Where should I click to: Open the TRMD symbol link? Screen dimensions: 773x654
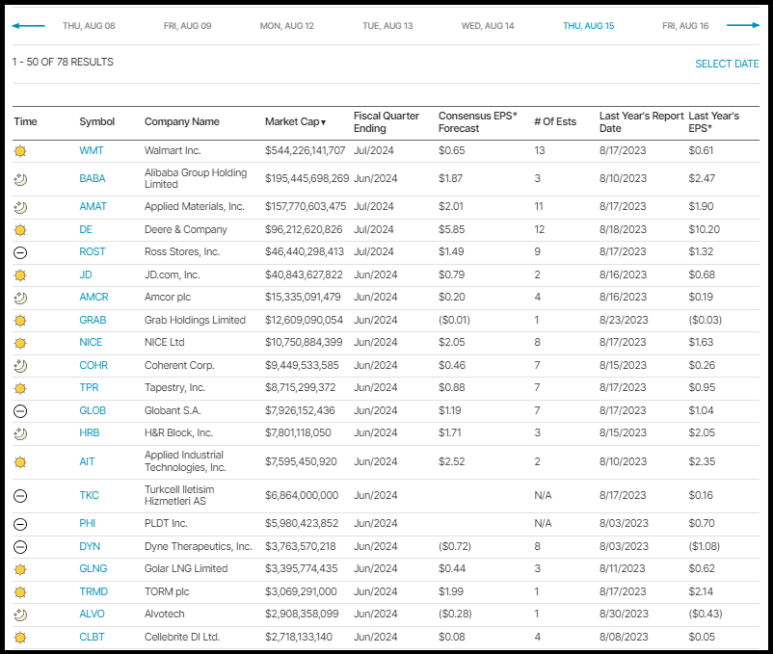click(94, 591)
